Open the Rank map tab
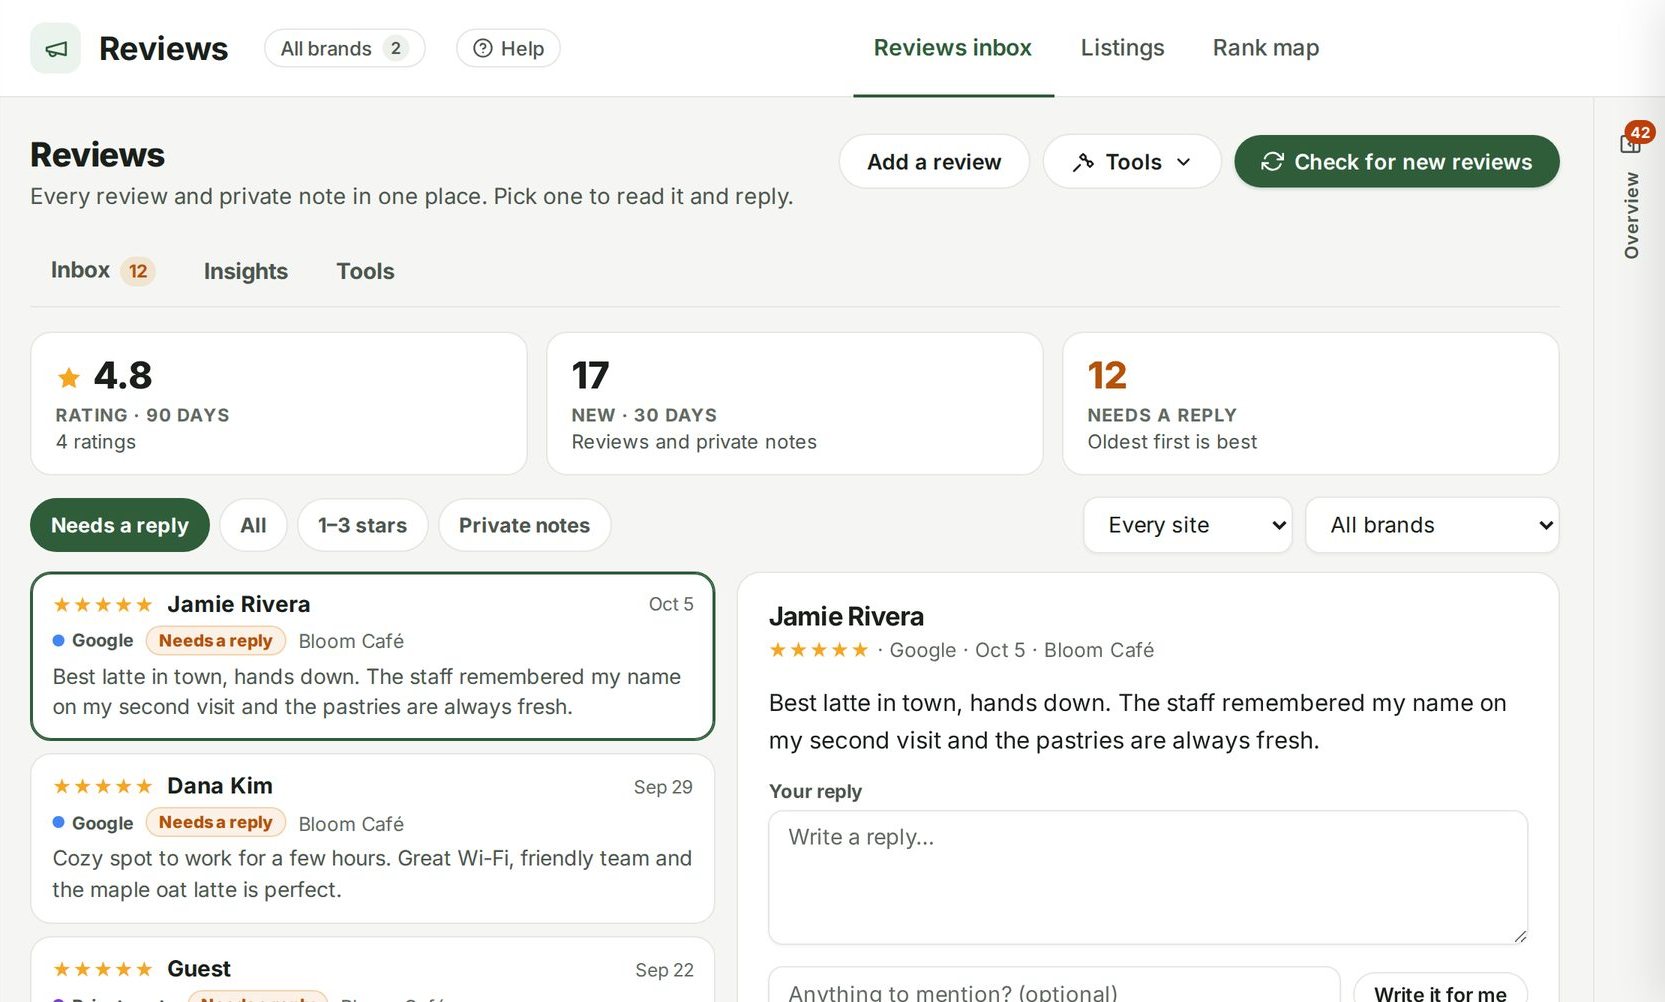Screen dimensions: 1665x1002 click(1266, 48)
